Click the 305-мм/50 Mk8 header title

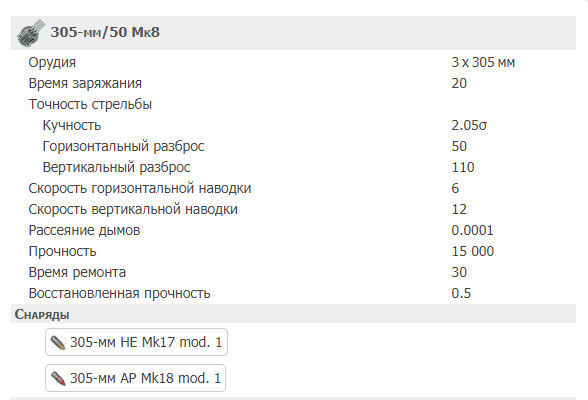click(x=105, y=32)
